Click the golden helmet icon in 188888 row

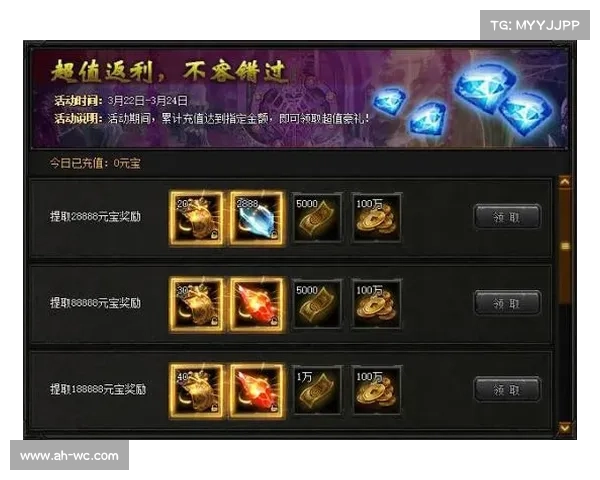pos(196,391)
